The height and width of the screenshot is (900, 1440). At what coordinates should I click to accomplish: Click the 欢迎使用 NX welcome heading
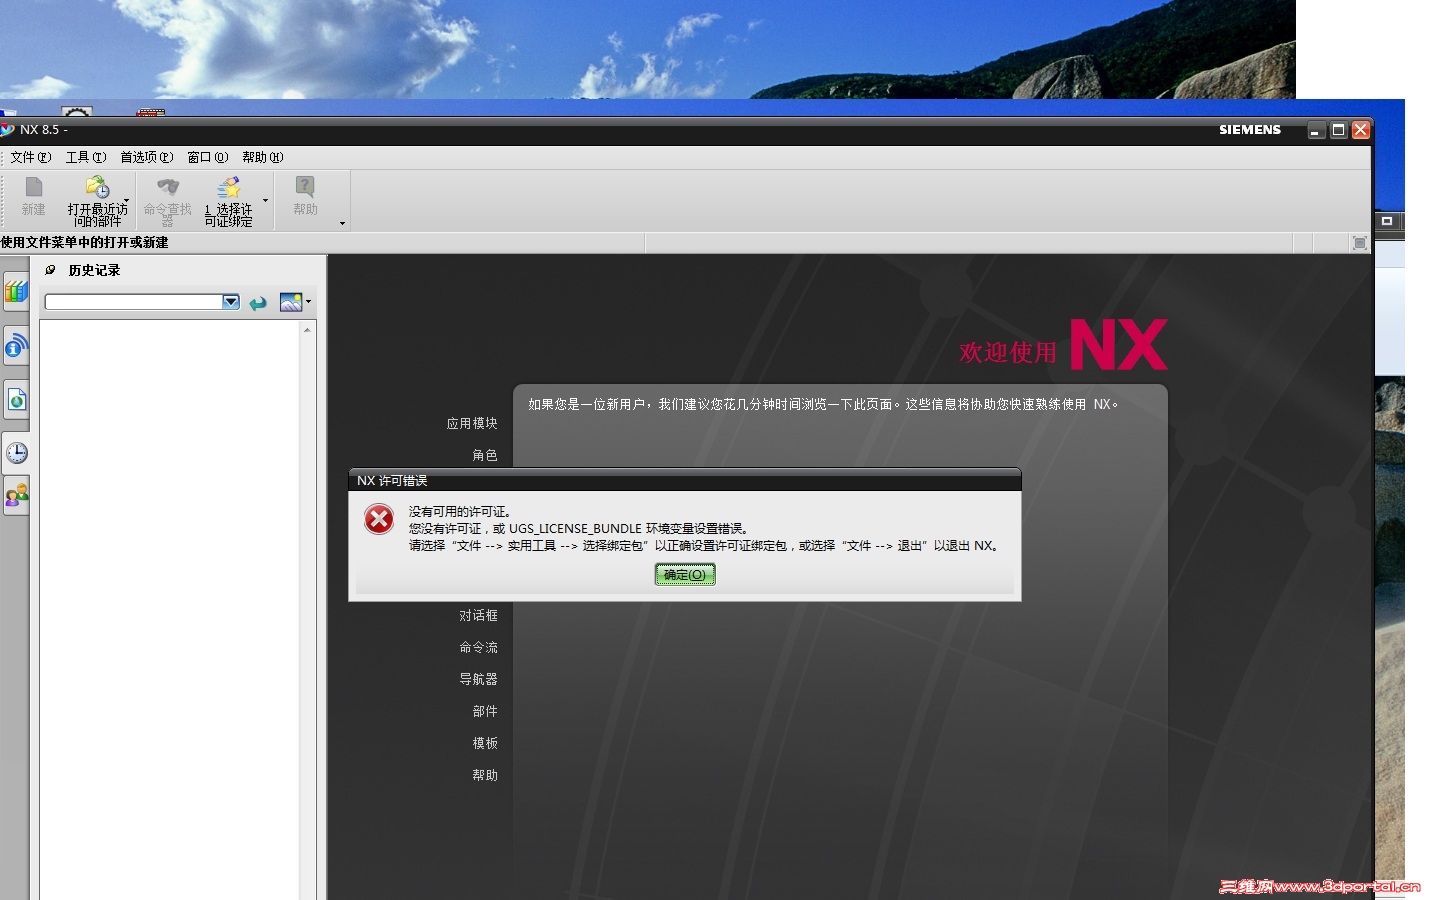click(x=1063, y=345)
